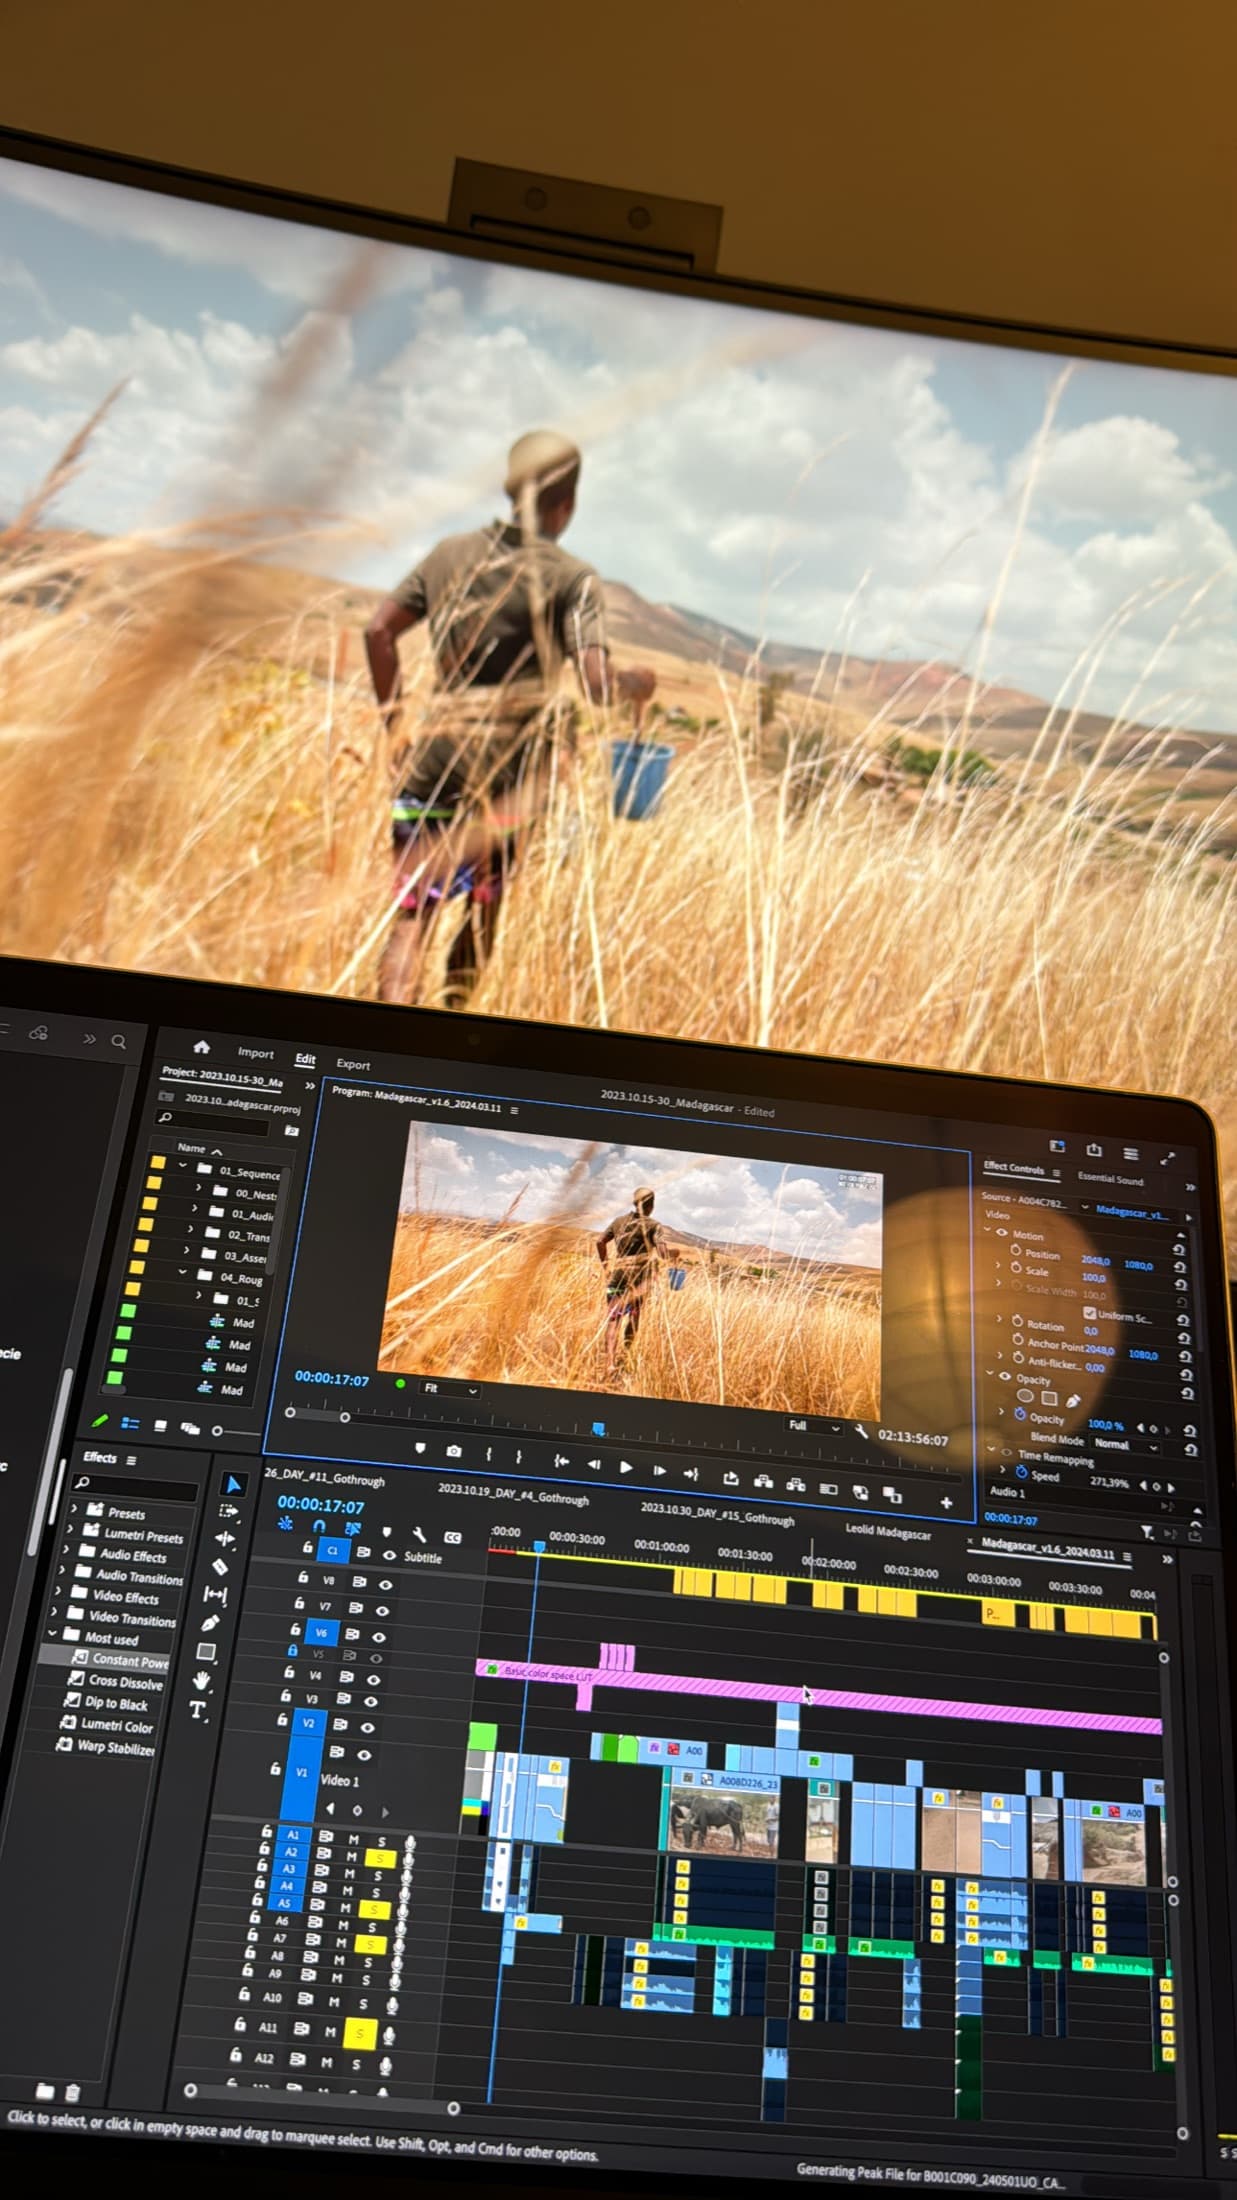Click Export Frame camera icon
1237x2200 pixels.
pos(454,1450)
